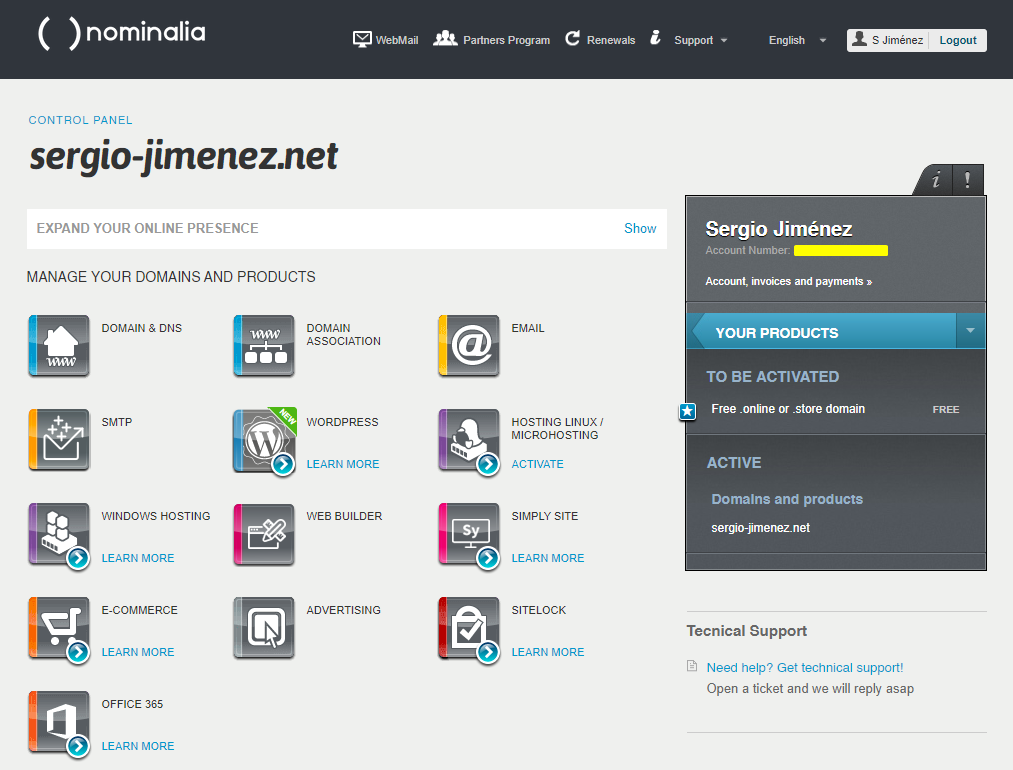The width and height of the screenshot is (1013, 770).
Task: Click the Partners Program people icon
Action: point(445,39)
